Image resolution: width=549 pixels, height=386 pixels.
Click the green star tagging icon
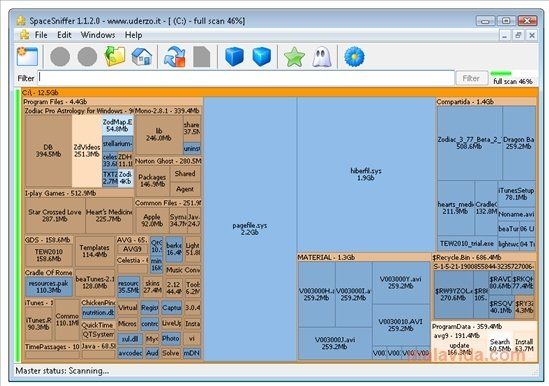pos(294,57)
